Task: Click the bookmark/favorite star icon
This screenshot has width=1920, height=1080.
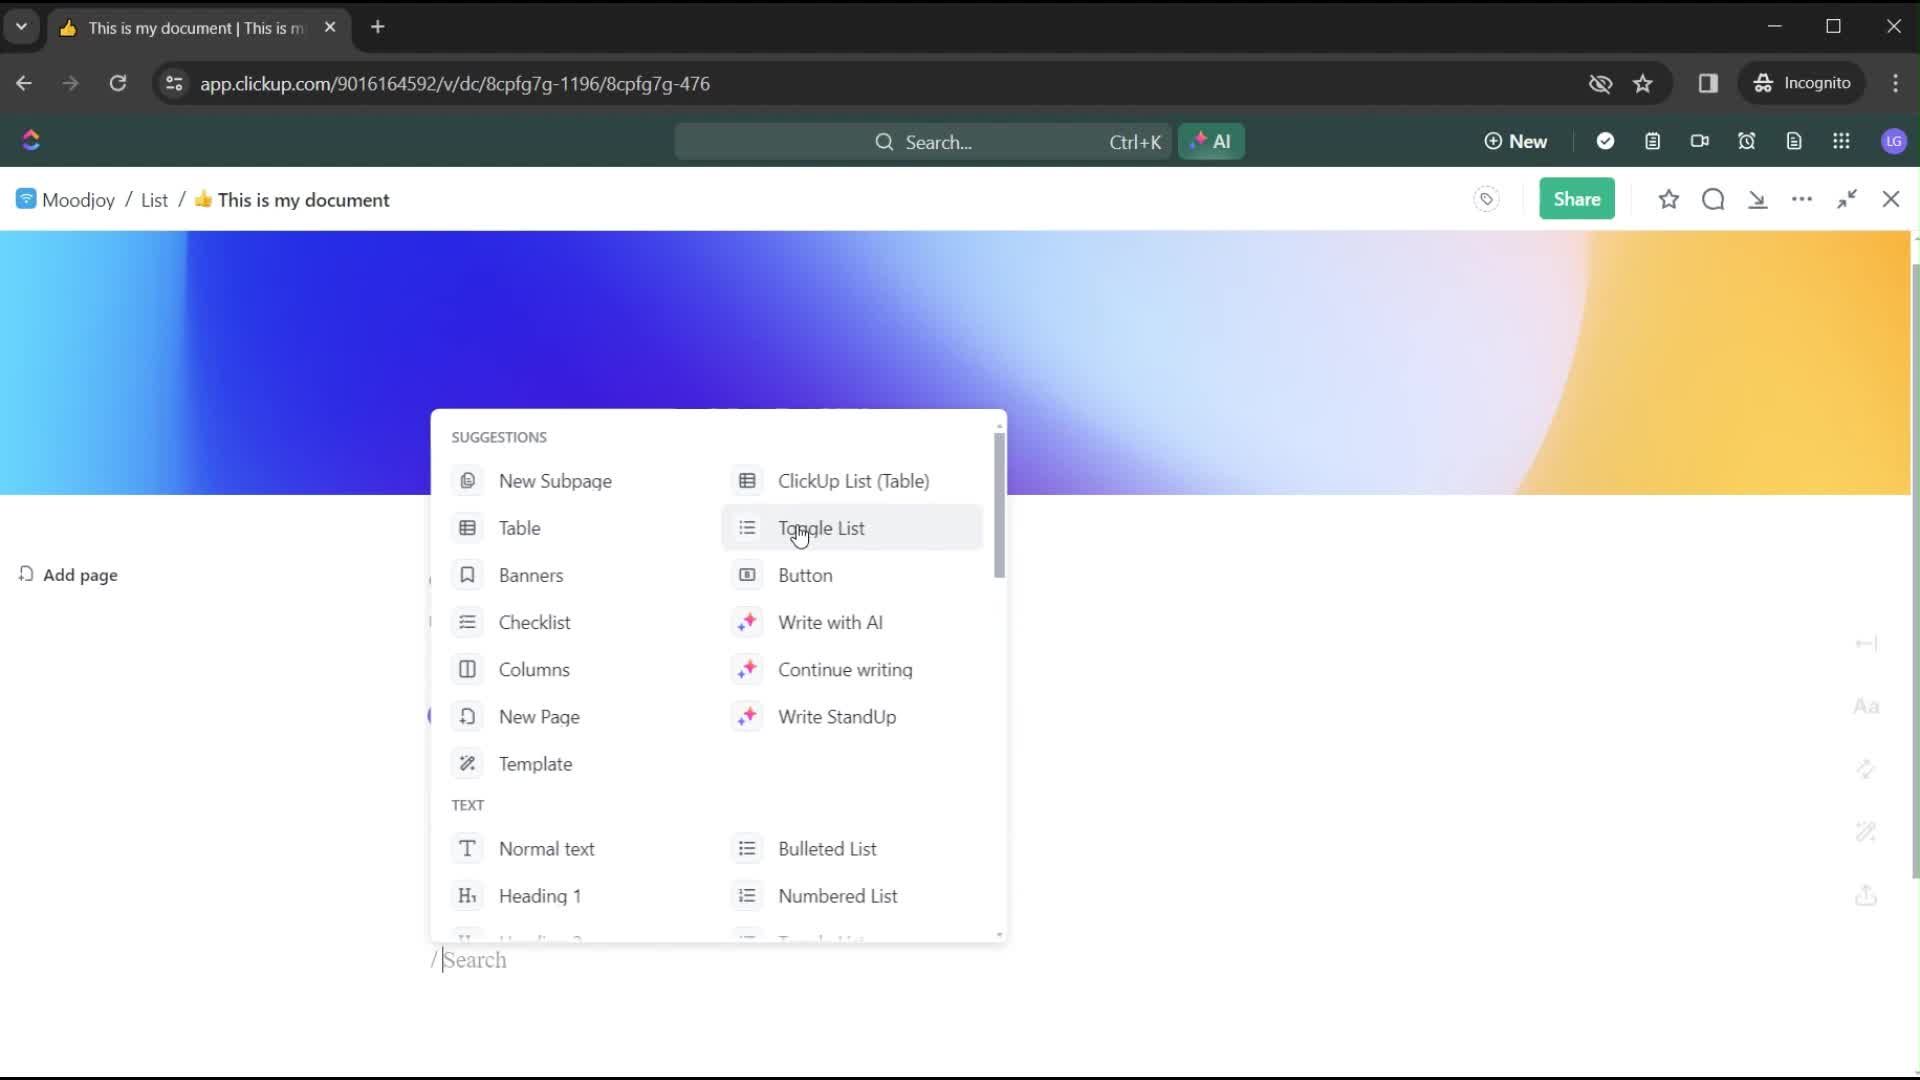Action: coord(1667,199)
